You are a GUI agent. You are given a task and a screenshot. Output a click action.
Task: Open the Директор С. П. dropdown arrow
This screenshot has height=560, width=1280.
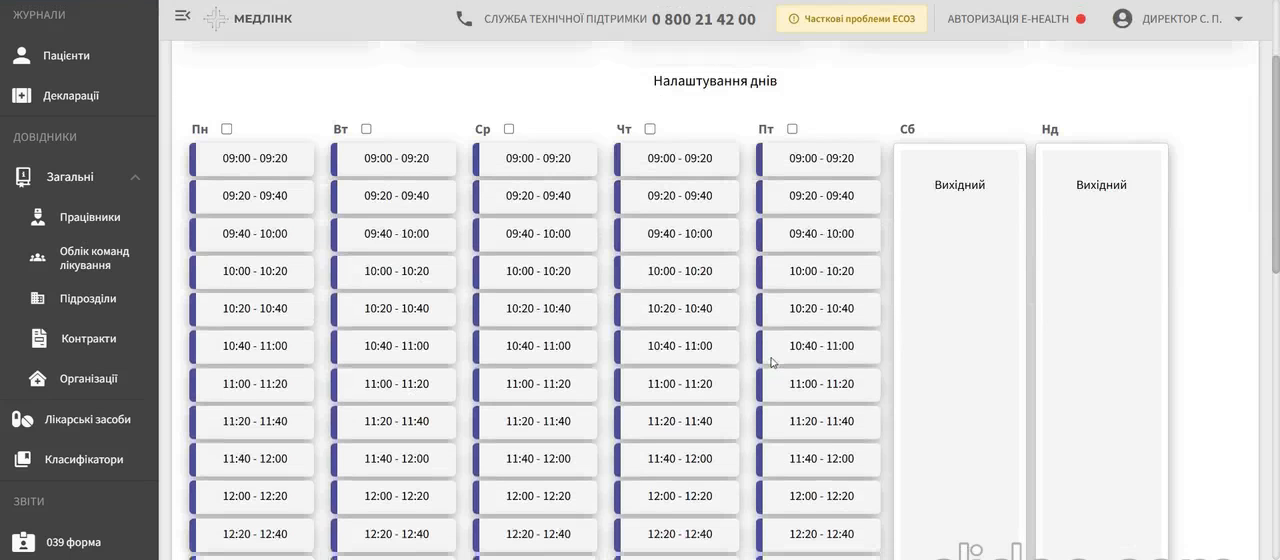[x=1238, y=19]
